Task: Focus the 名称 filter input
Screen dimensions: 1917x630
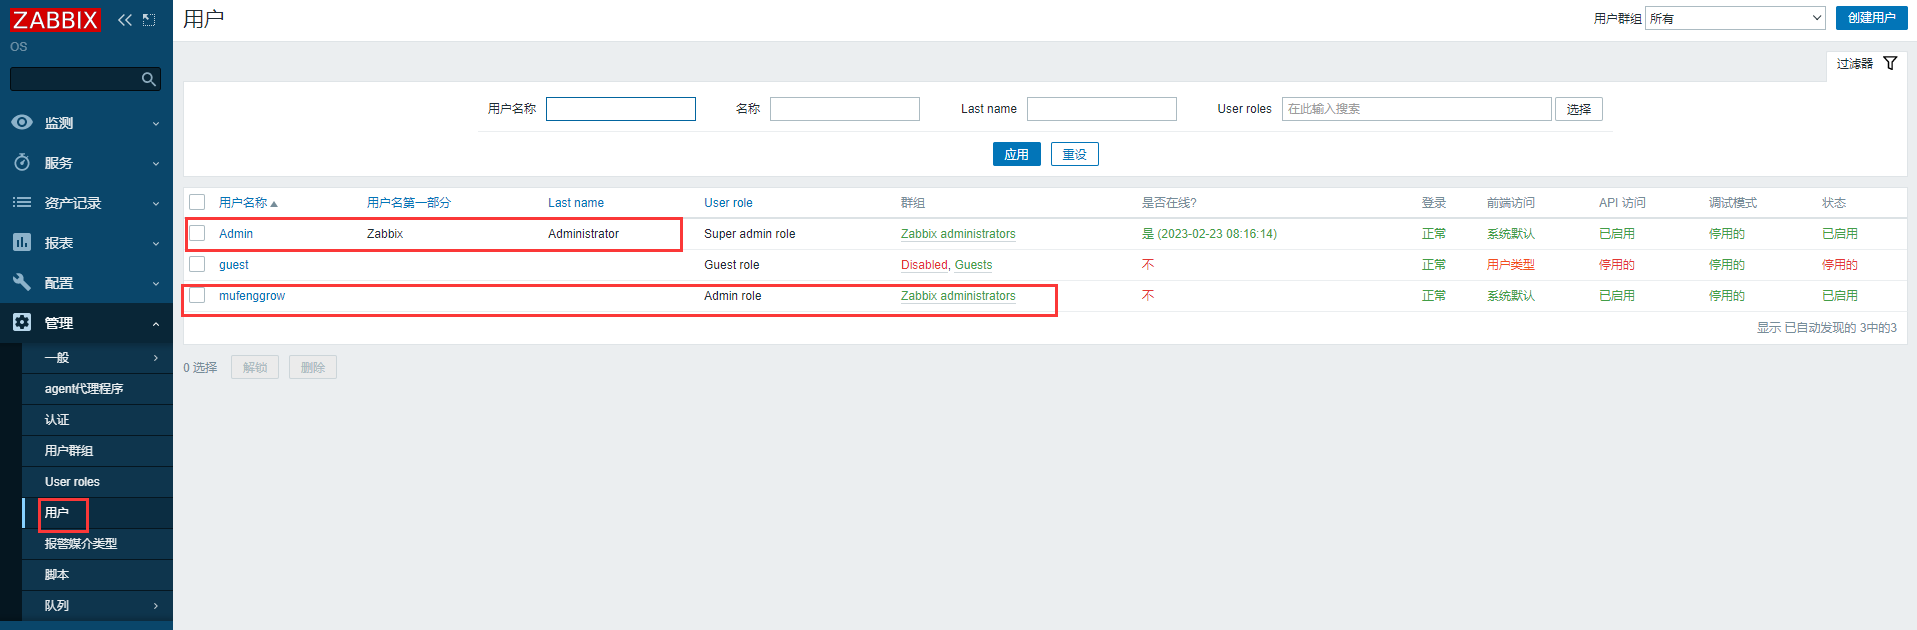Action: tap(845, 109)
